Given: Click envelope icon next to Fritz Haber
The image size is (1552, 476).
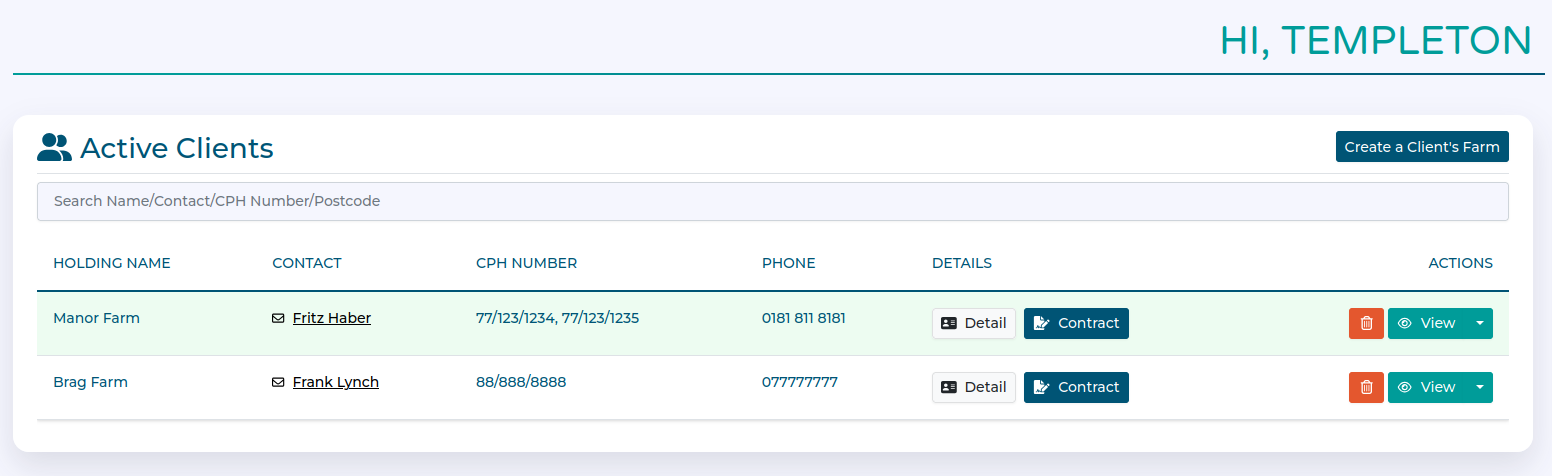Looking at the screenshot, I should coord(278,319).
